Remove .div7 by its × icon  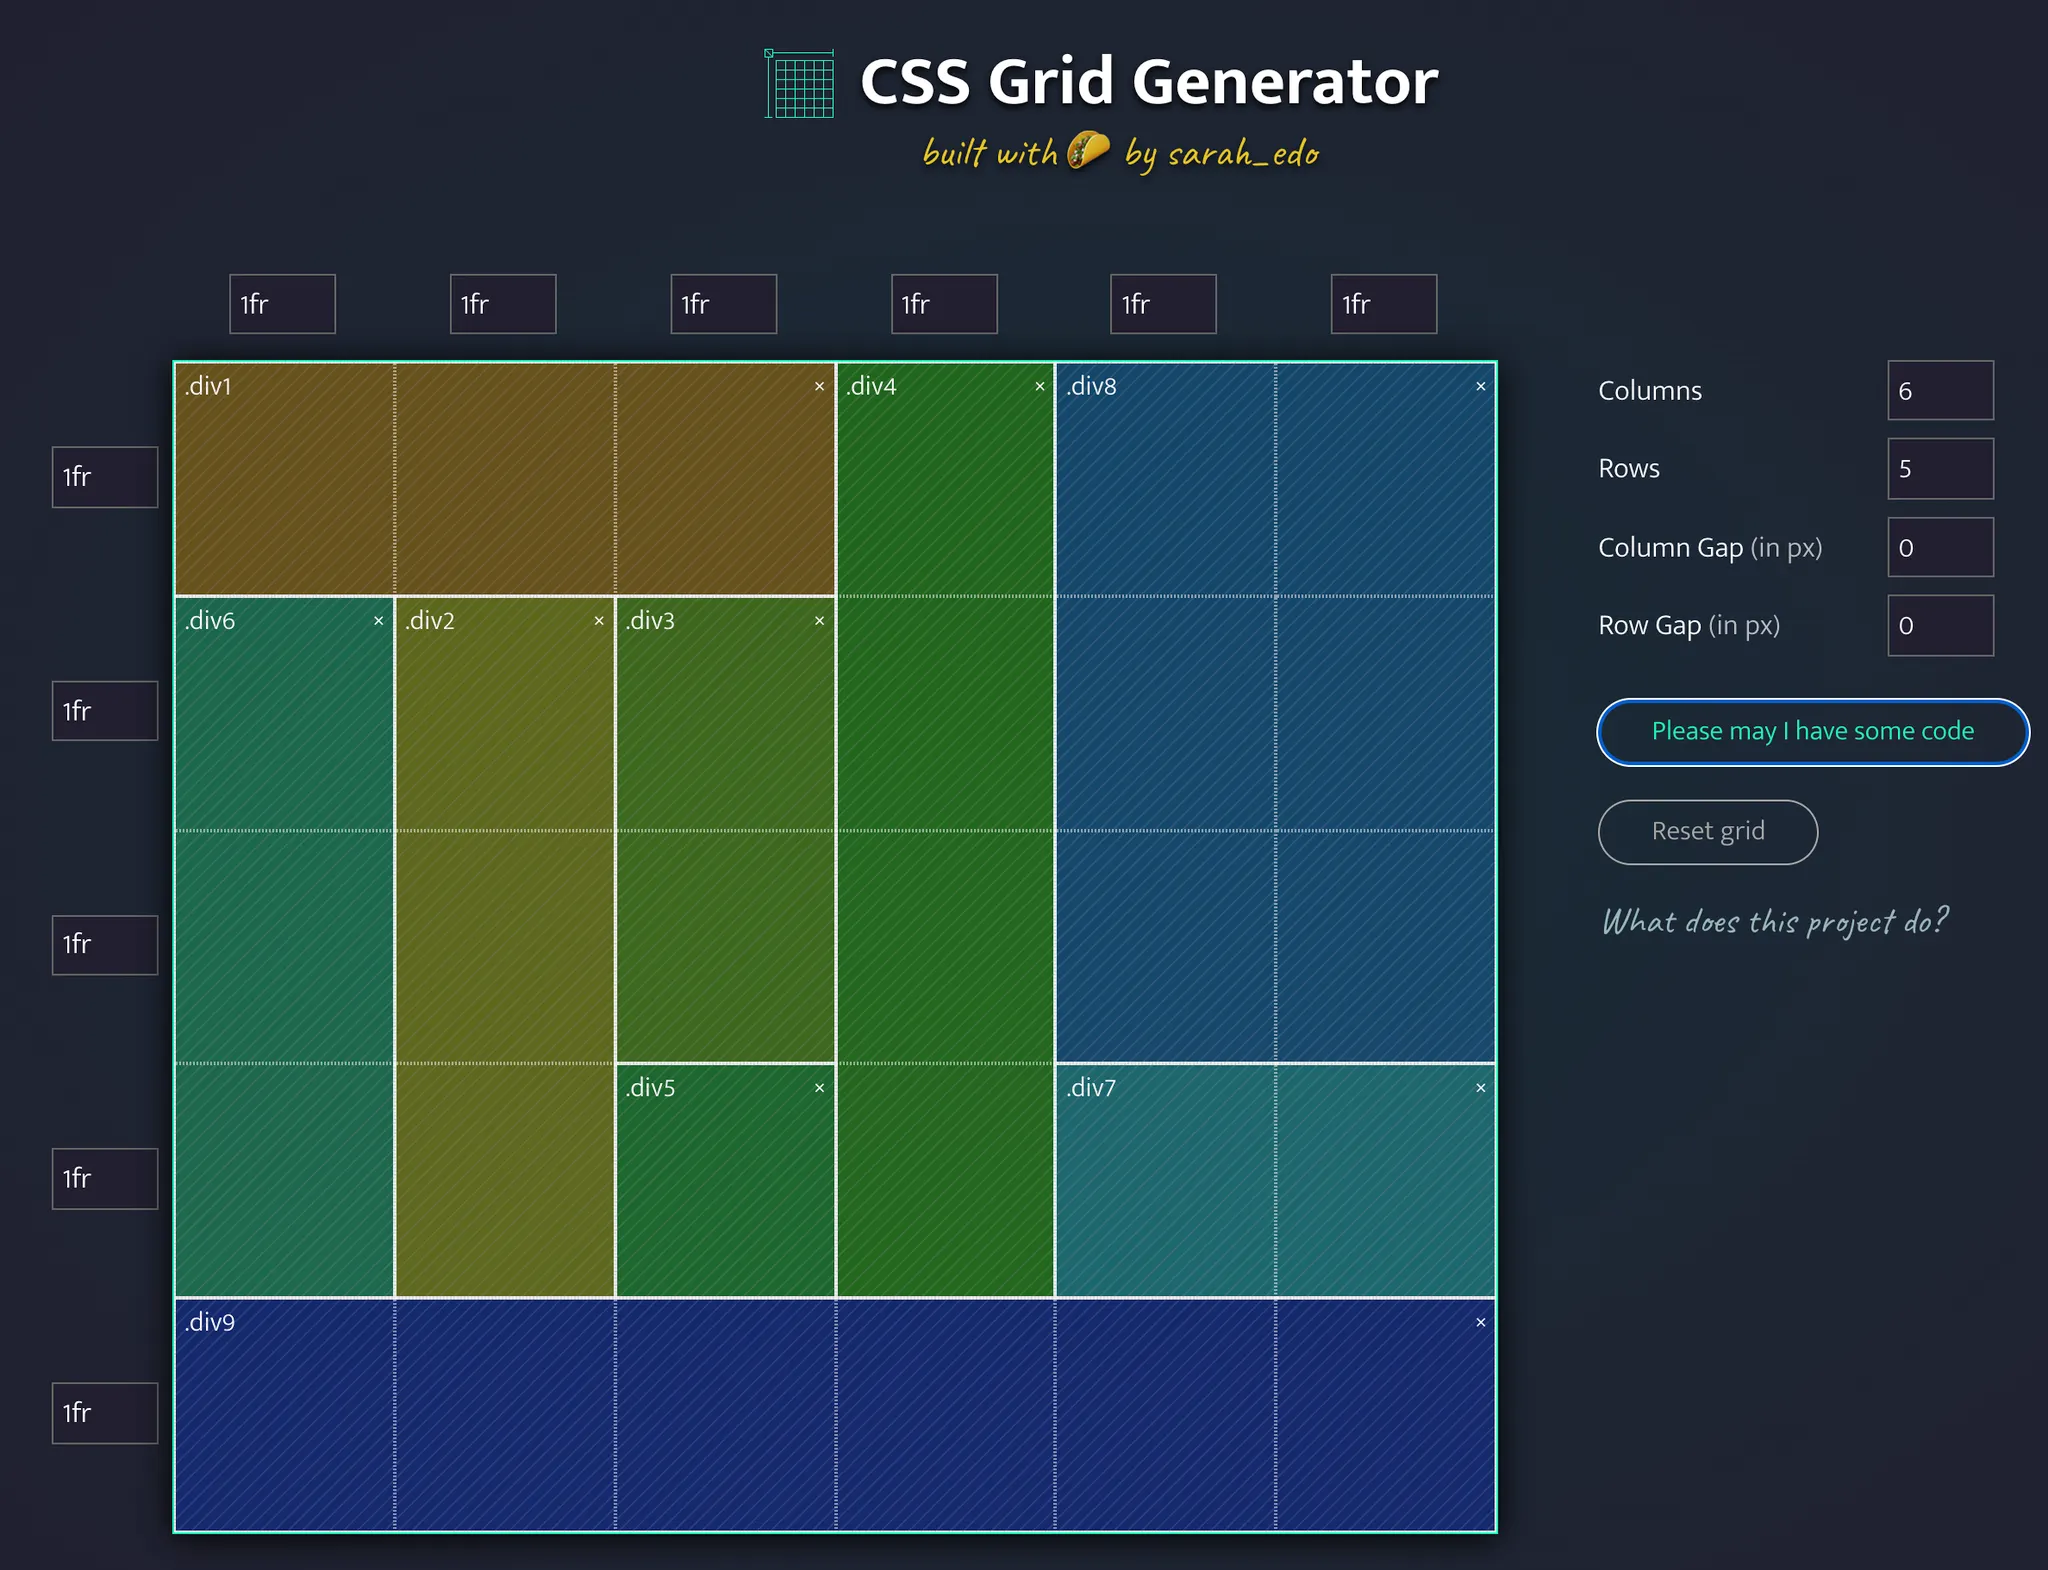click(1480, 1088)
